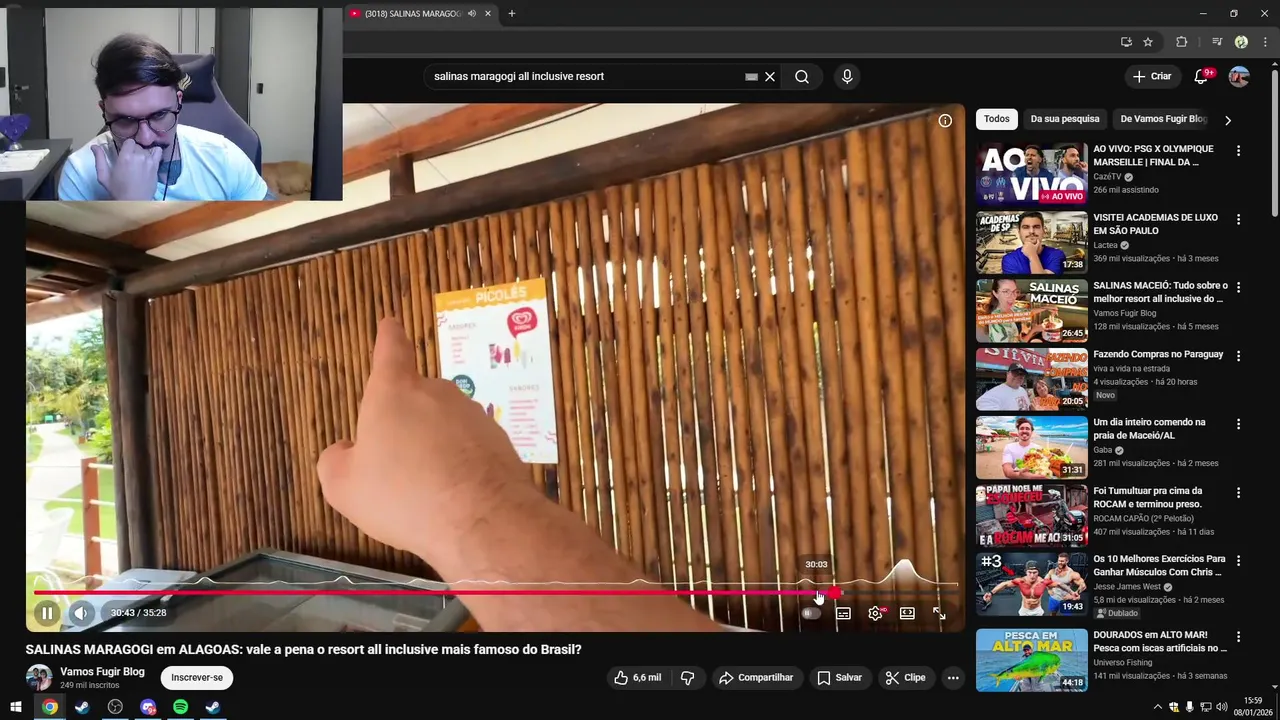This screenshot has height=720, width=1280.
Task: Open Chrome profile avatar
Action: click(x=1241, y=42)
